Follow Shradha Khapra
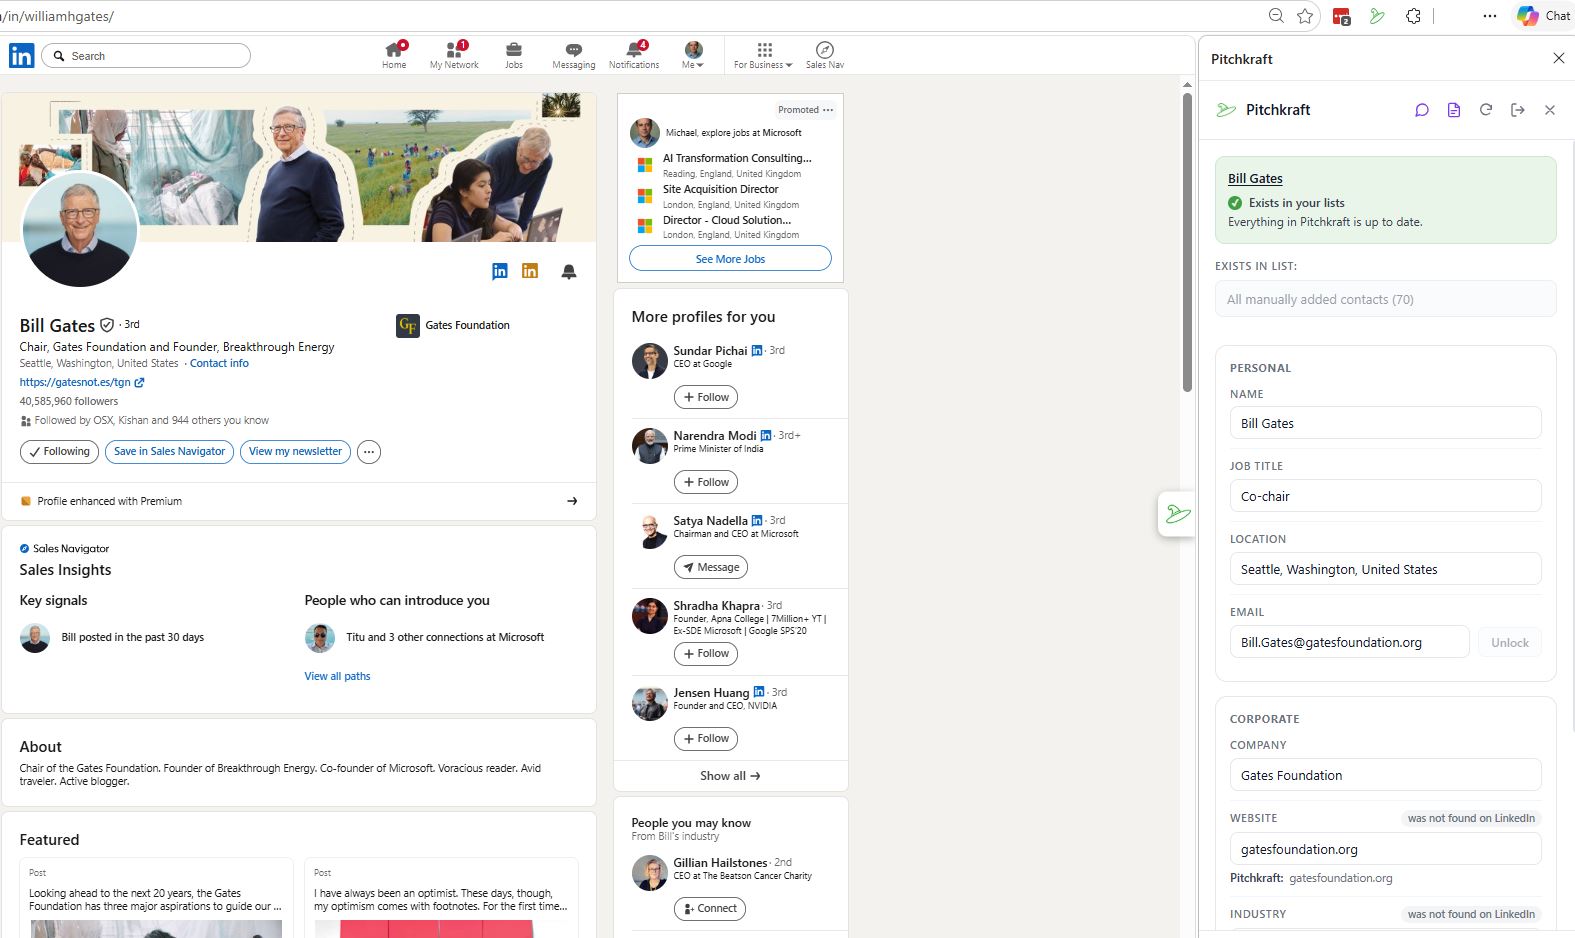1575x938 pixels. 706,654
